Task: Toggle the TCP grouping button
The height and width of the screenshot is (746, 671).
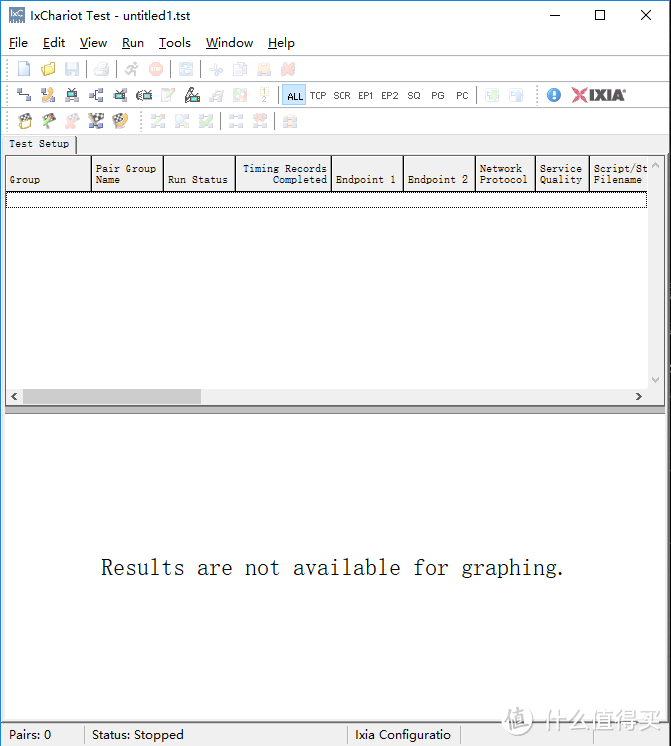Action: click(318, 96)
